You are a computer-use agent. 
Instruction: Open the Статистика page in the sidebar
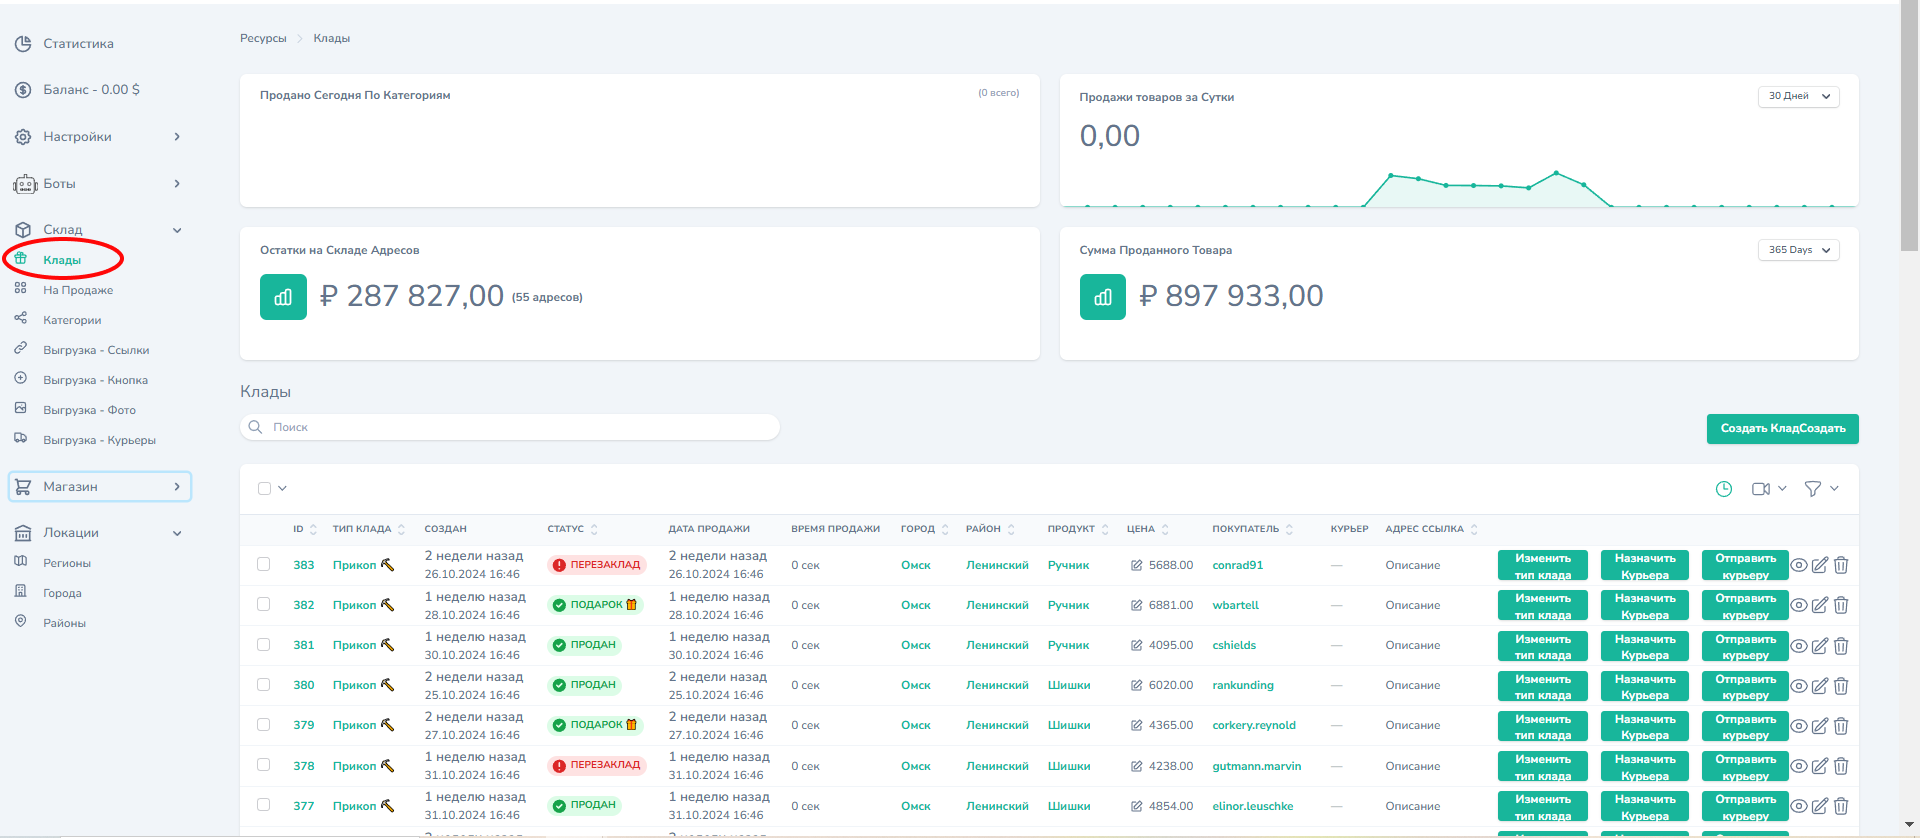pyautogui.click(x=78, y=44)
